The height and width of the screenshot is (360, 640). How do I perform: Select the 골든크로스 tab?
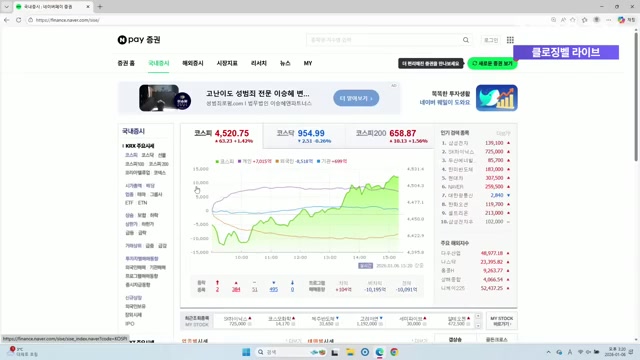tap(497, 340)
